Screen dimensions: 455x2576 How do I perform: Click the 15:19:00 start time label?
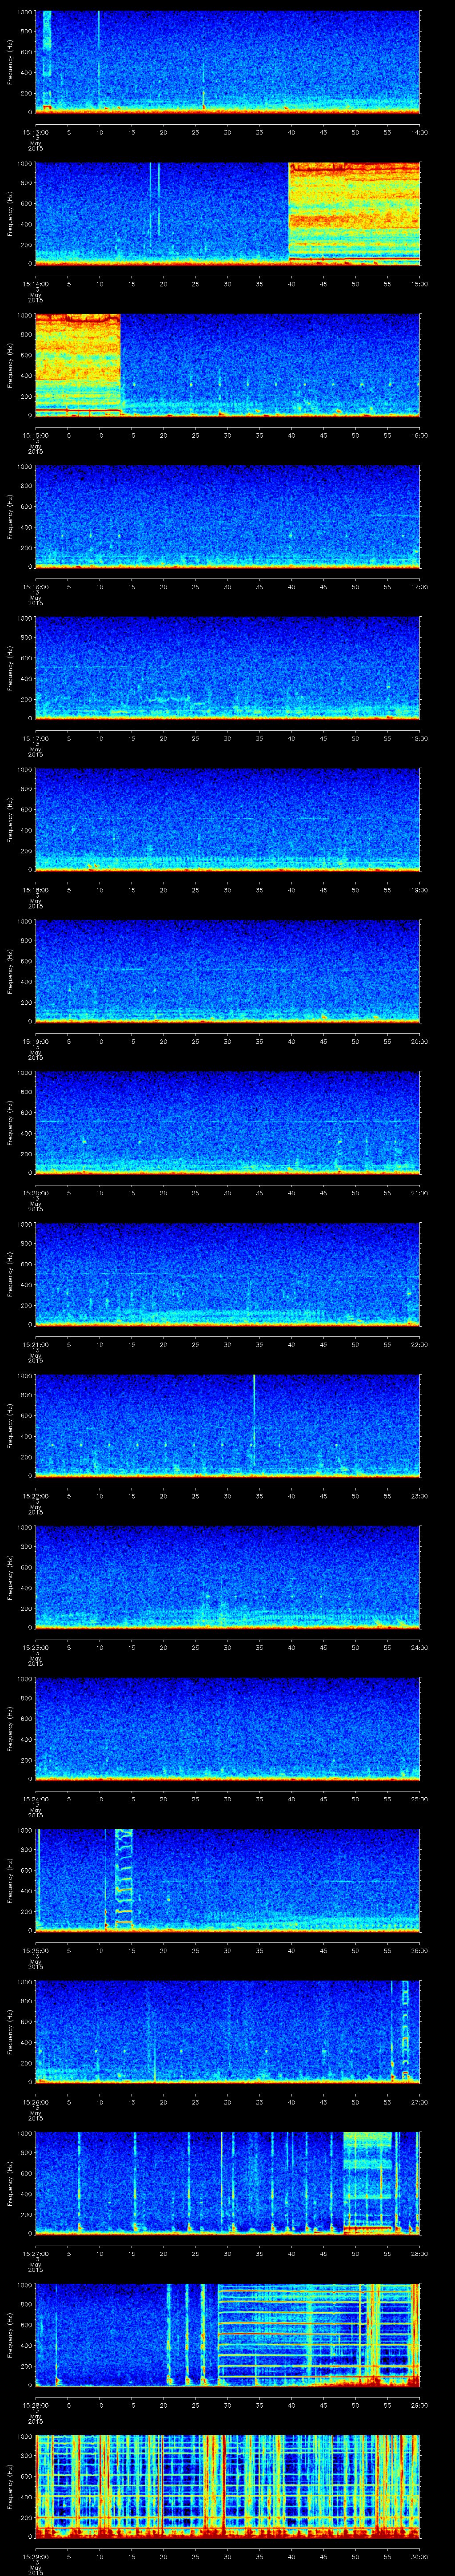tap(35, 1041)
